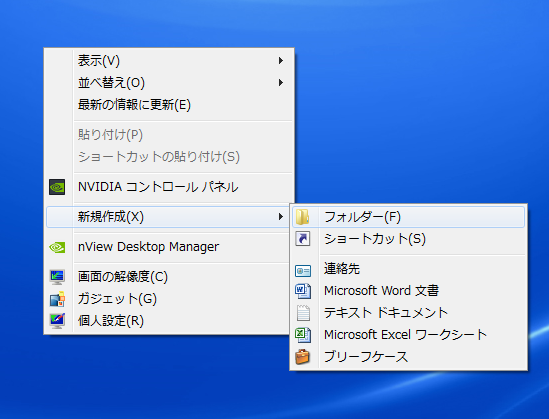Click the Personalize monitor icon

pos(57,321)
